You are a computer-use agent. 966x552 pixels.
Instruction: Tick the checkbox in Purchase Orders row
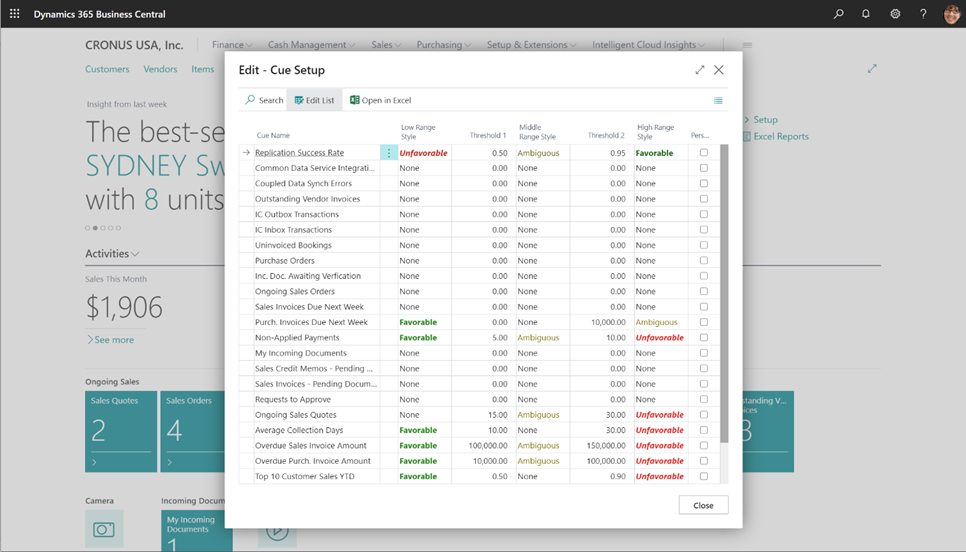click(704, 261)
